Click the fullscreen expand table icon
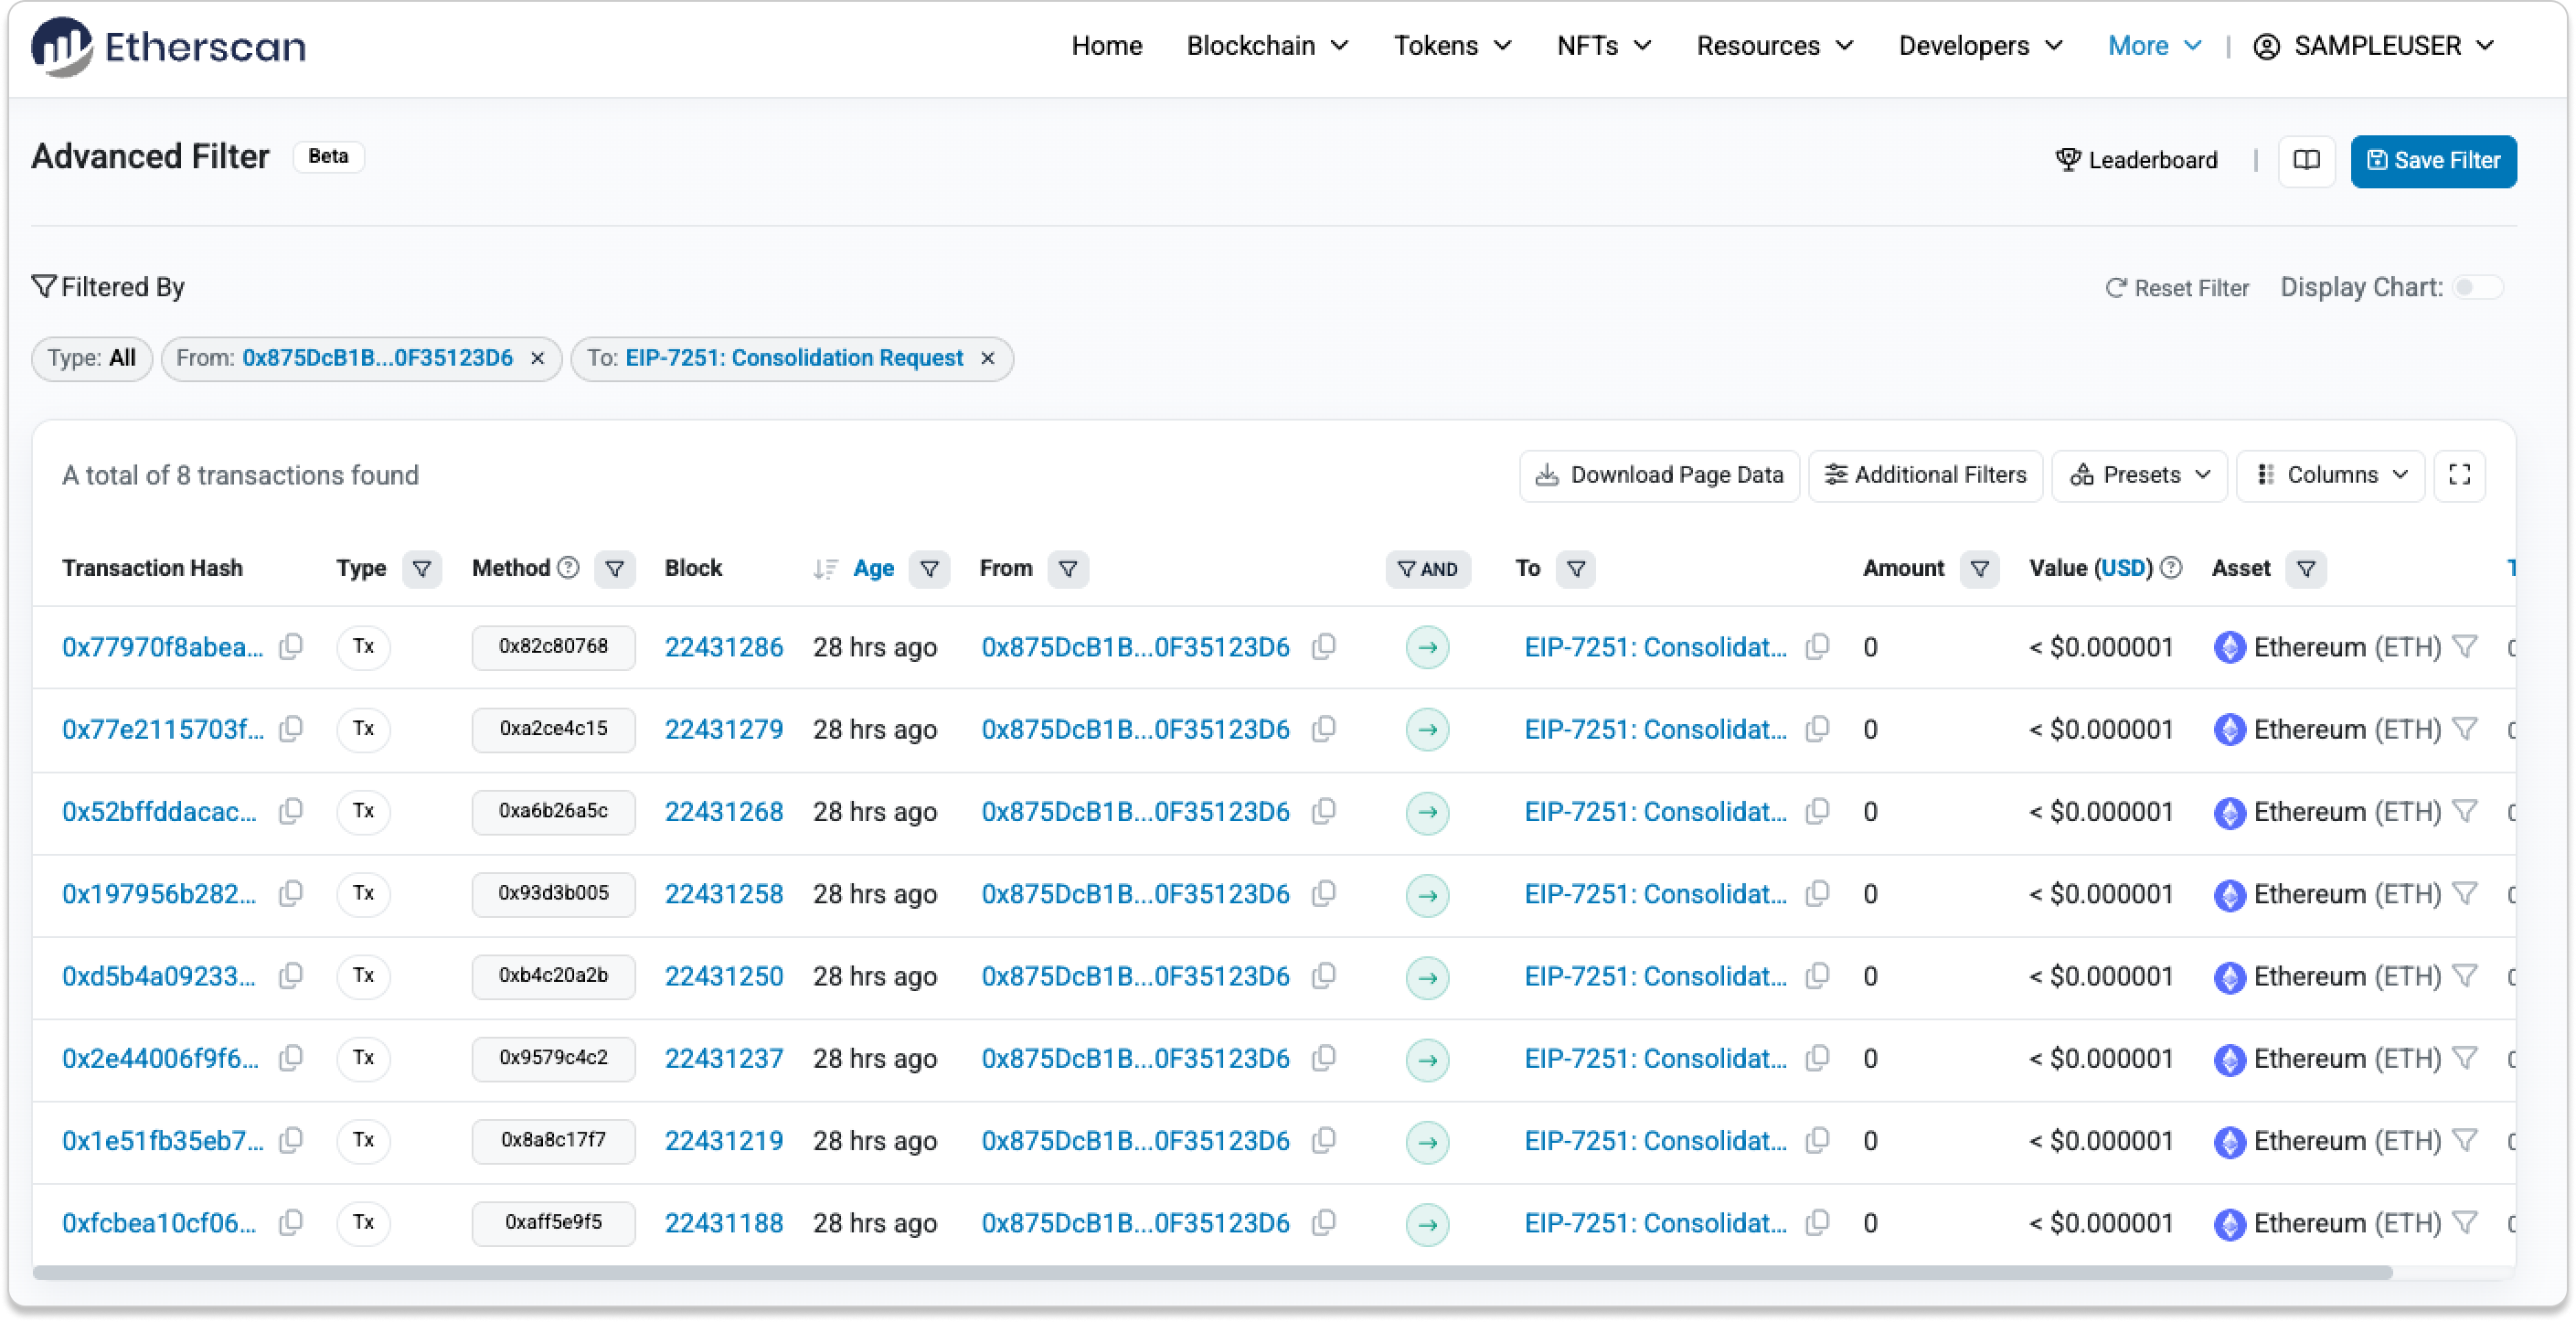Image resolution: width=2576 pixels, height=1322 pixels. 2459,475
